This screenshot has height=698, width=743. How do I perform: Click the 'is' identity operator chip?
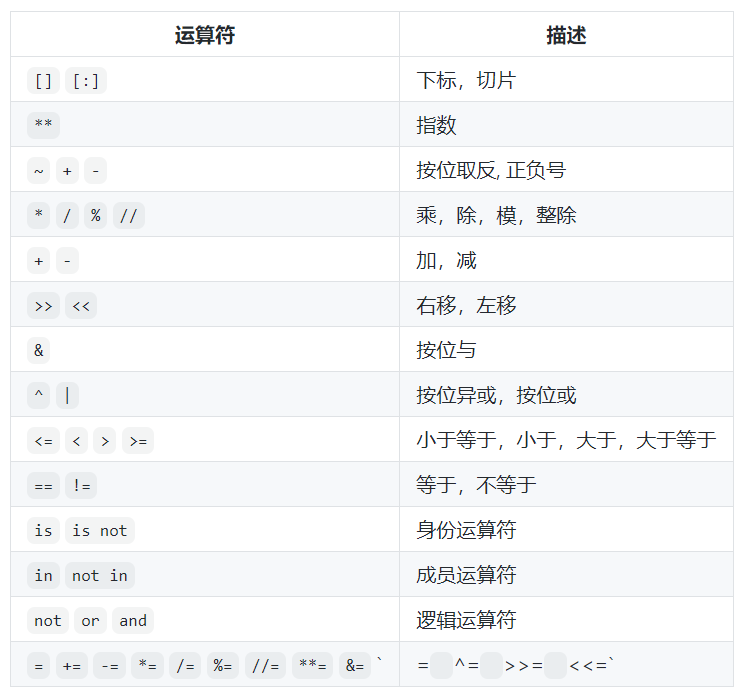[x=43, y=531]
